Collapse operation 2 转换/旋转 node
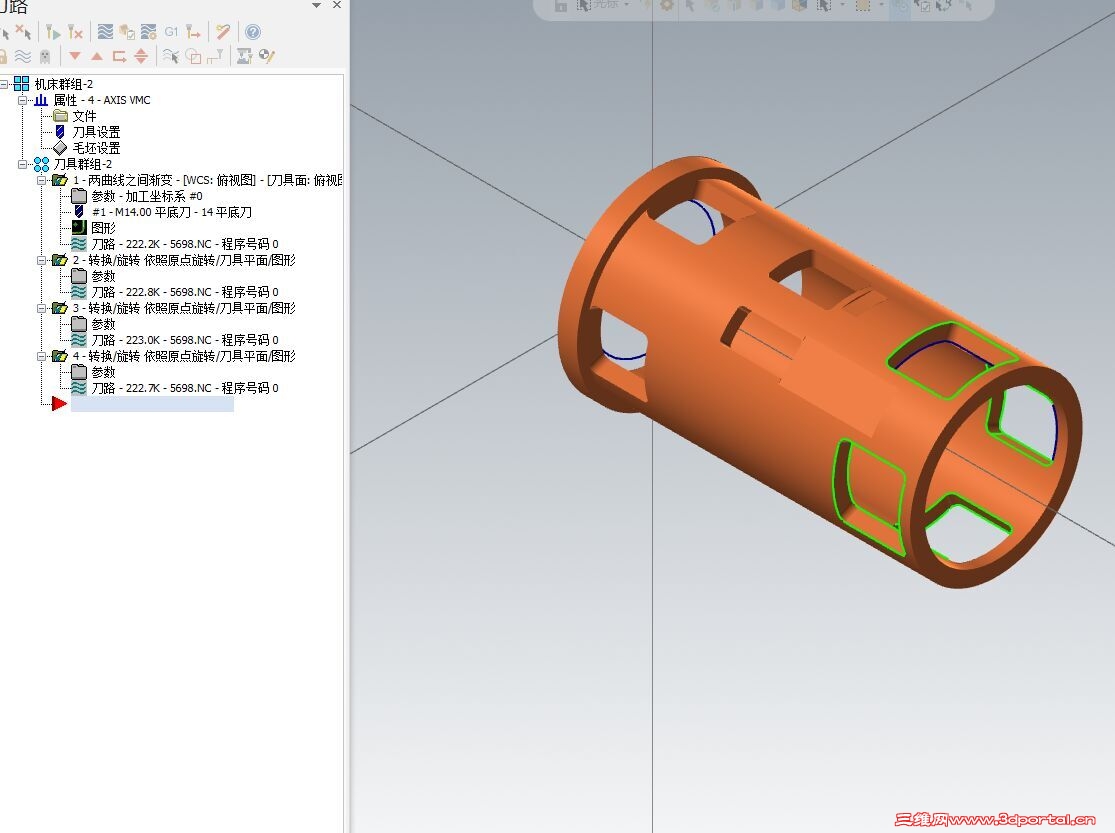The width and height of the screenshot is (1115, 833). (42, 260)
